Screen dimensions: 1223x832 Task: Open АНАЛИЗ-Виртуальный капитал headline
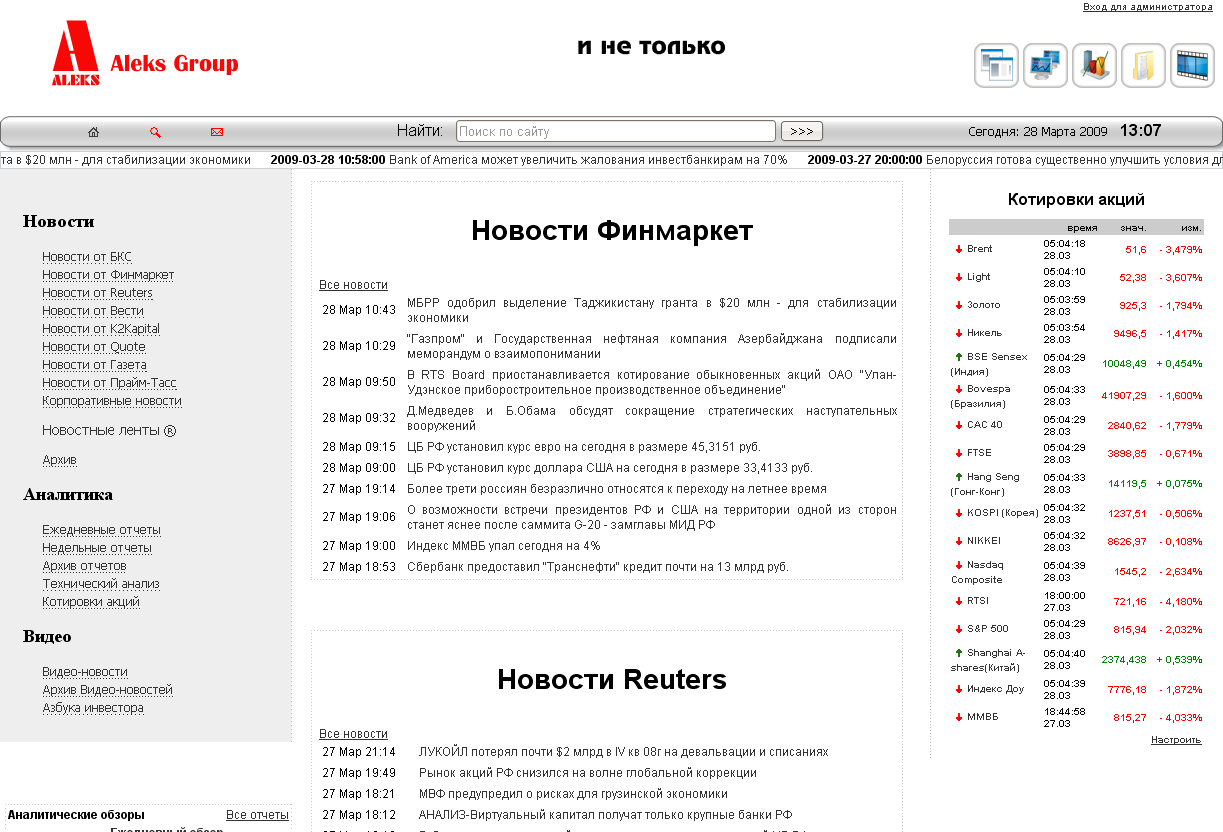pyautogui.click(x=606, y=815)
